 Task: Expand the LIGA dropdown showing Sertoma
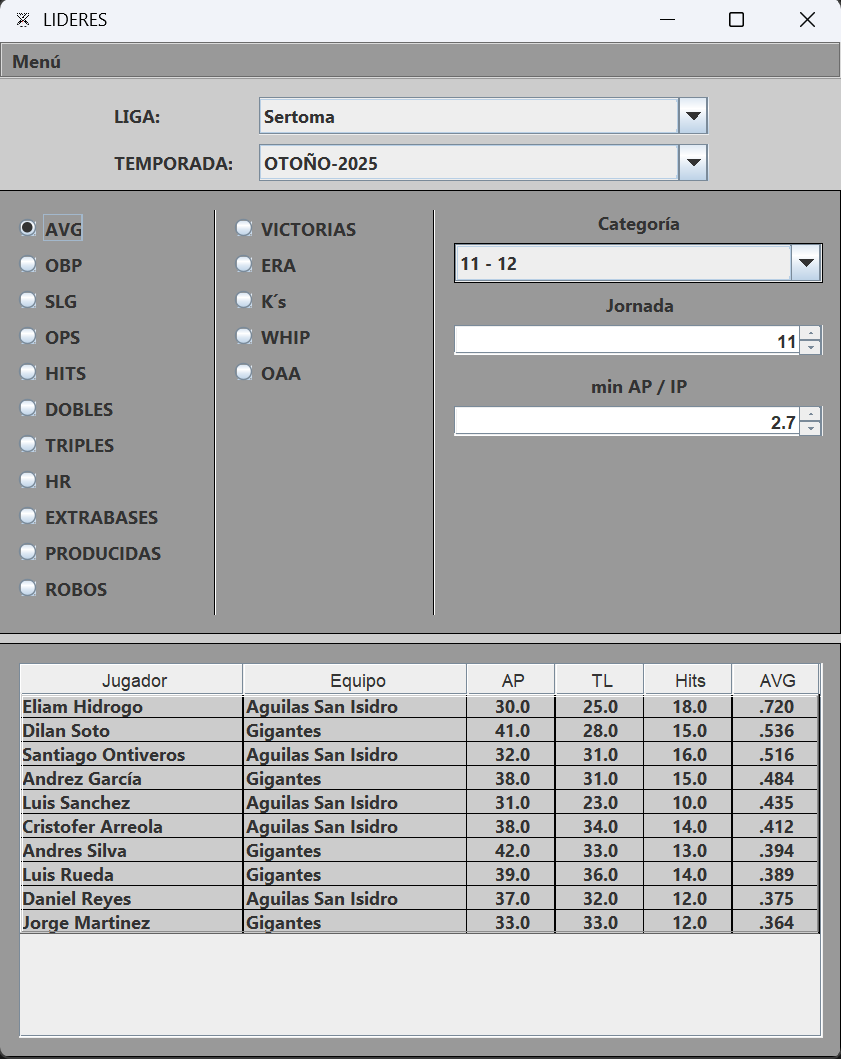click(x=693, y=116)
